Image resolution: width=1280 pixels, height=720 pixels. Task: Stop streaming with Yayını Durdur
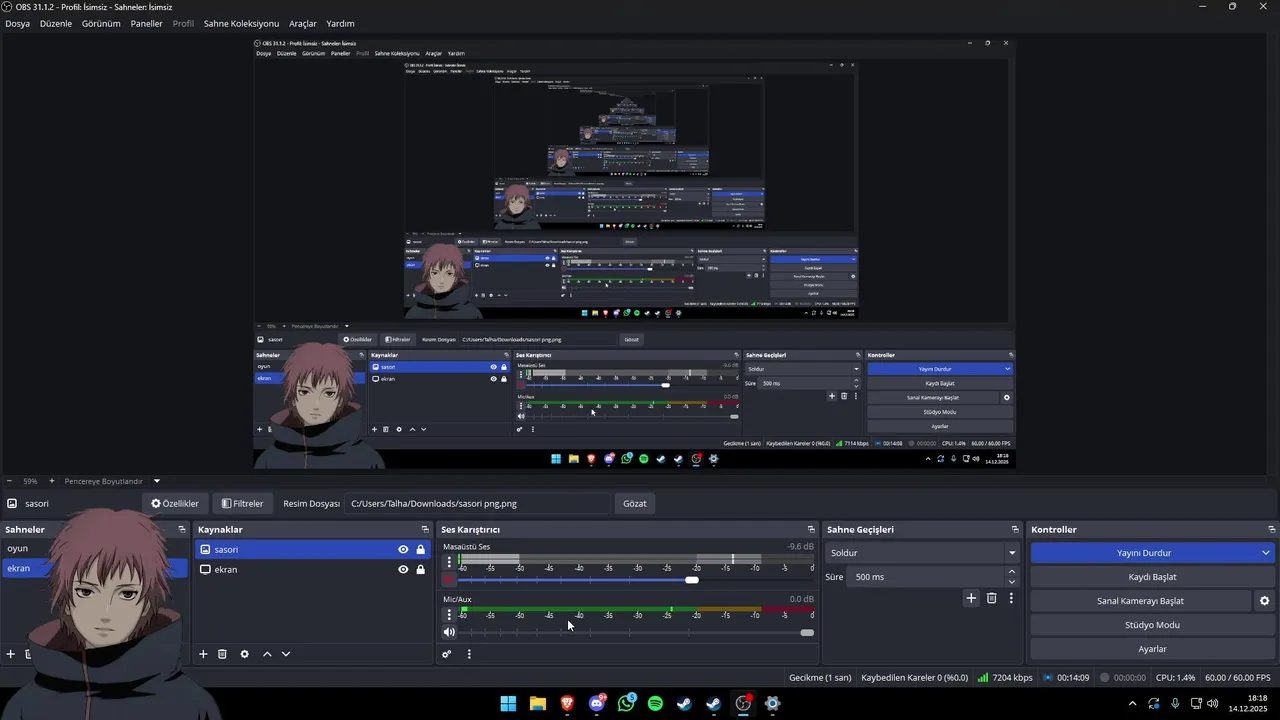coord(1144,553)
